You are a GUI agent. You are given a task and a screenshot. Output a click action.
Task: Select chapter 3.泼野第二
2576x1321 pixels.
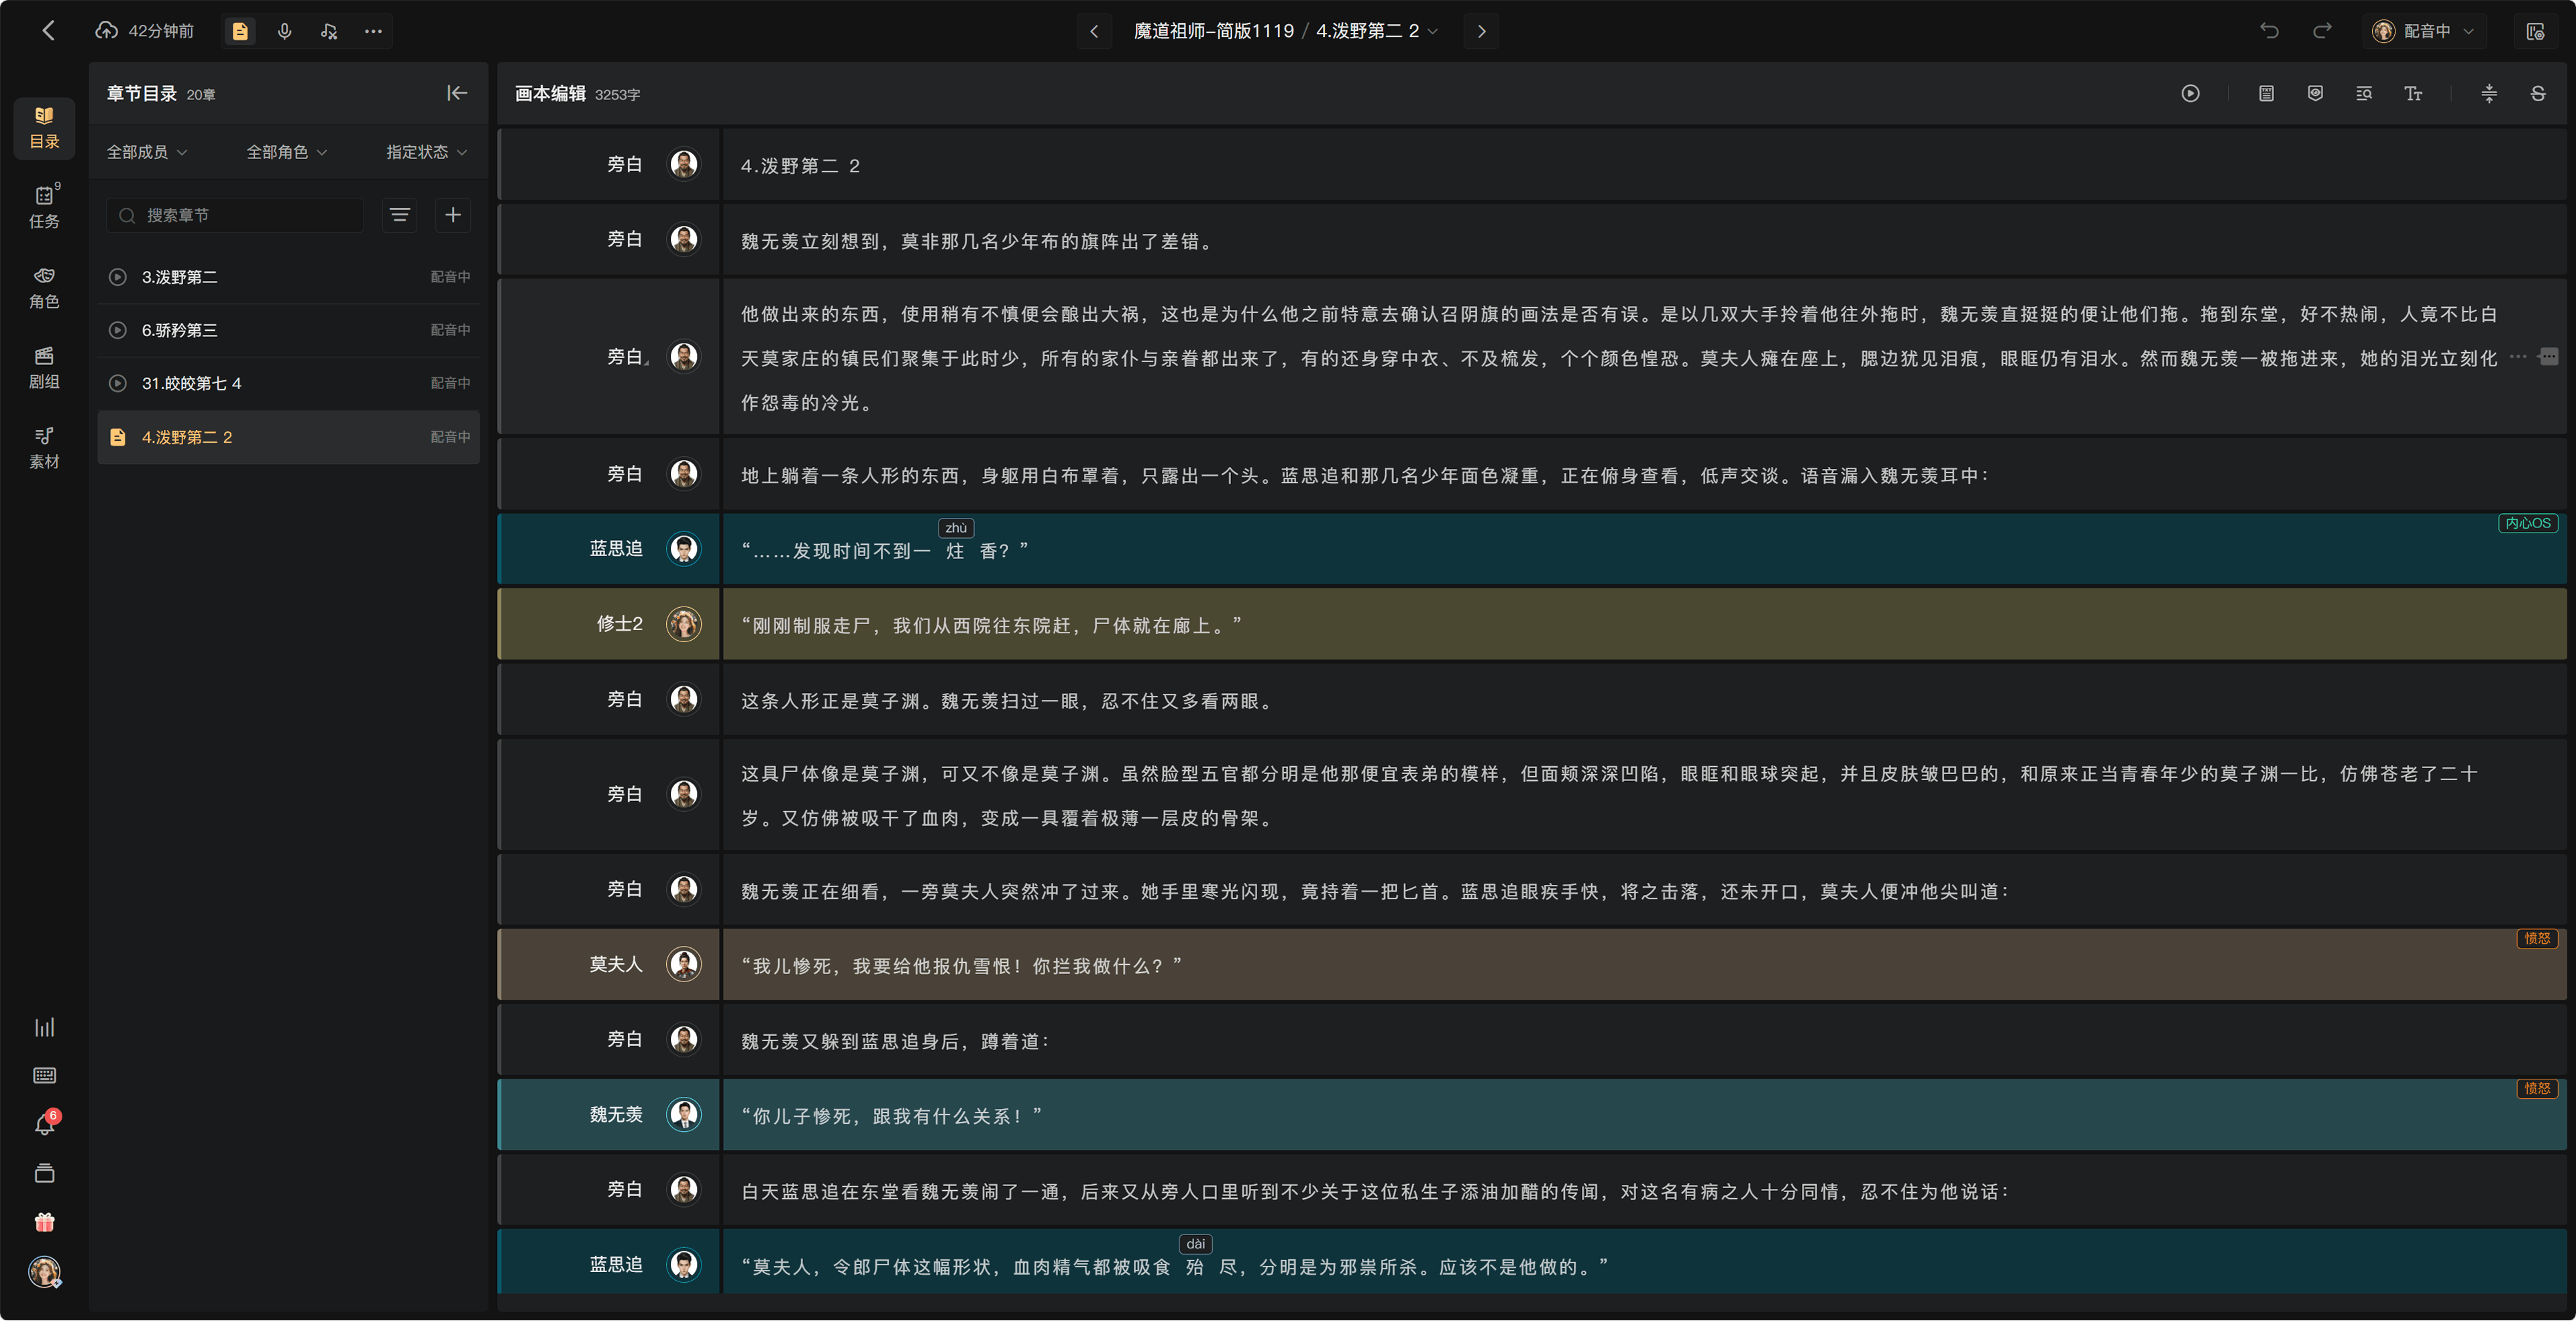tap(289, 277)
